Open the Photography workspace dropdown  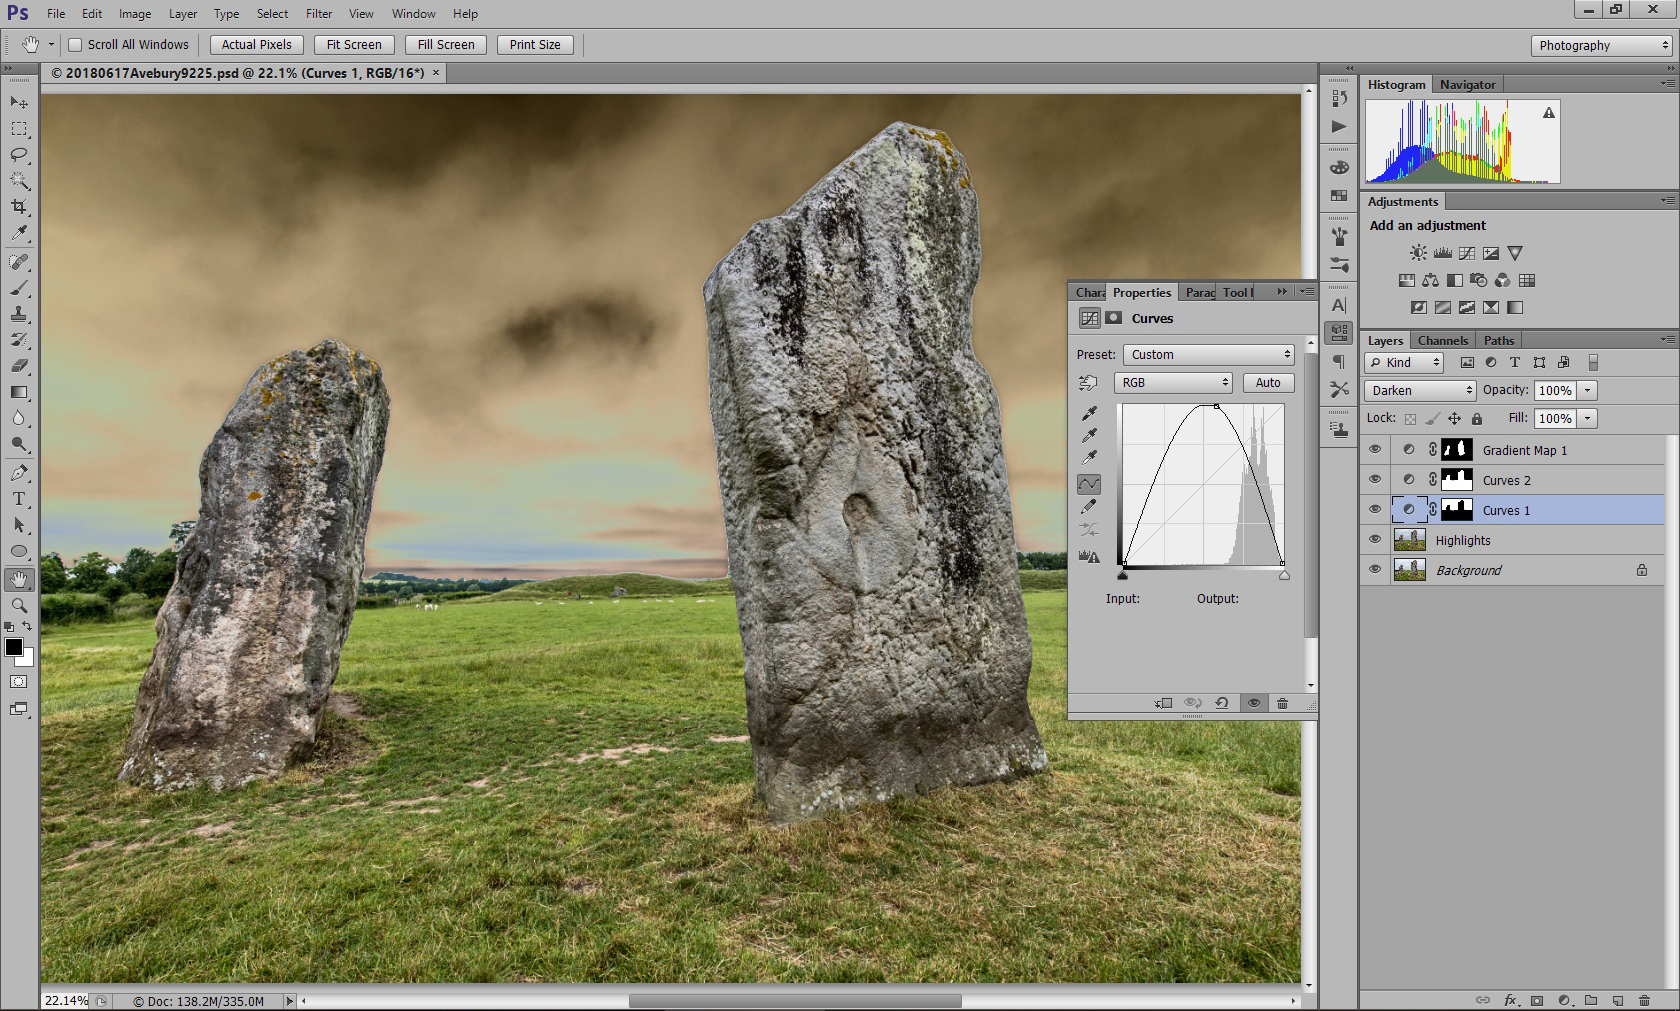(1600, 45)
